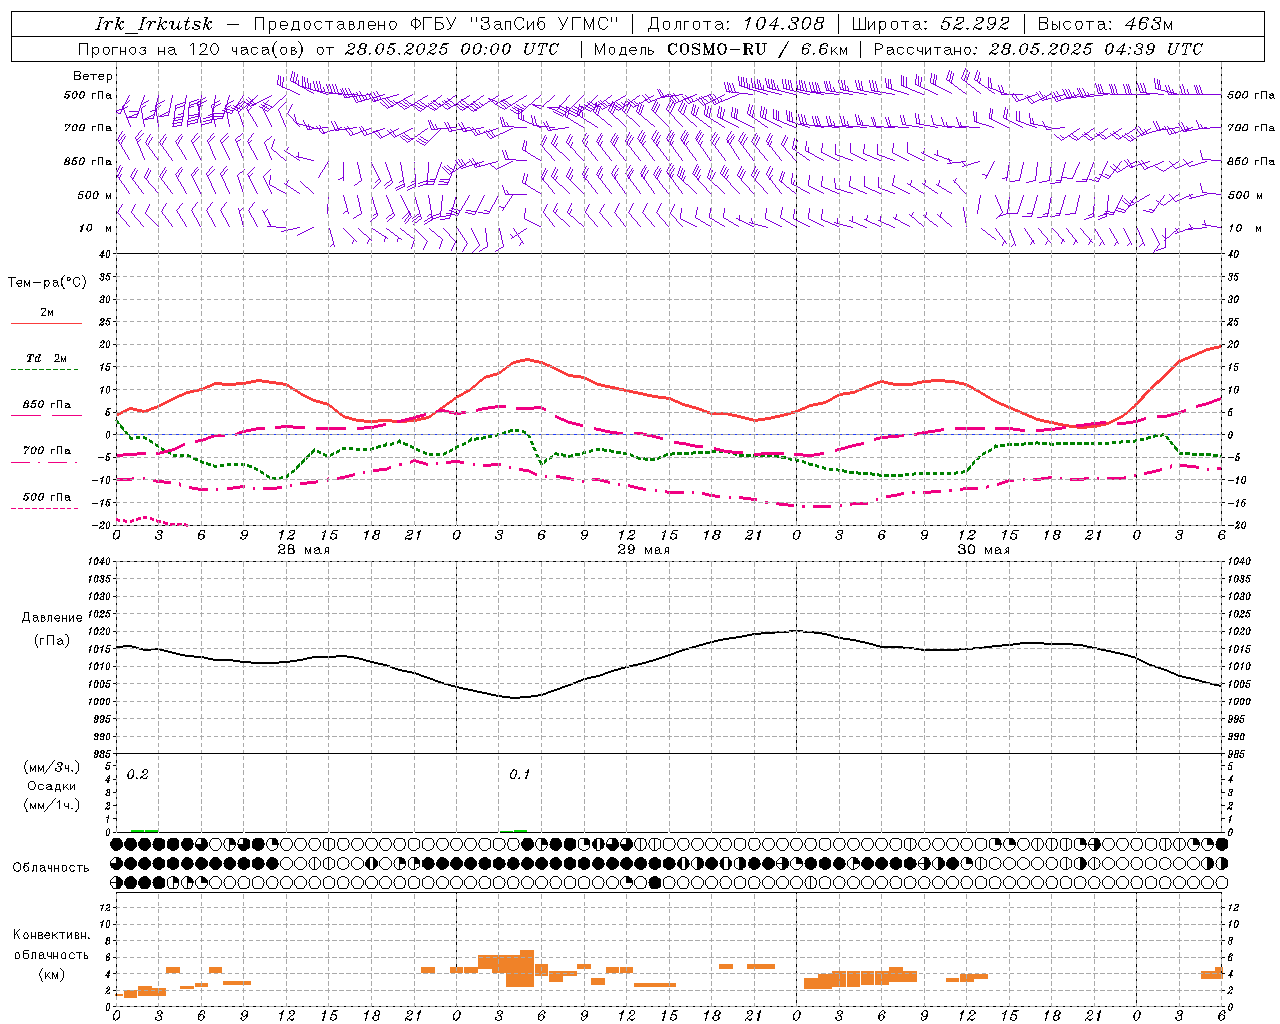This screenshot has height=1024, width=1280.
Task: Click the Долгота: 104.308 longitude value
Action: 735,24
